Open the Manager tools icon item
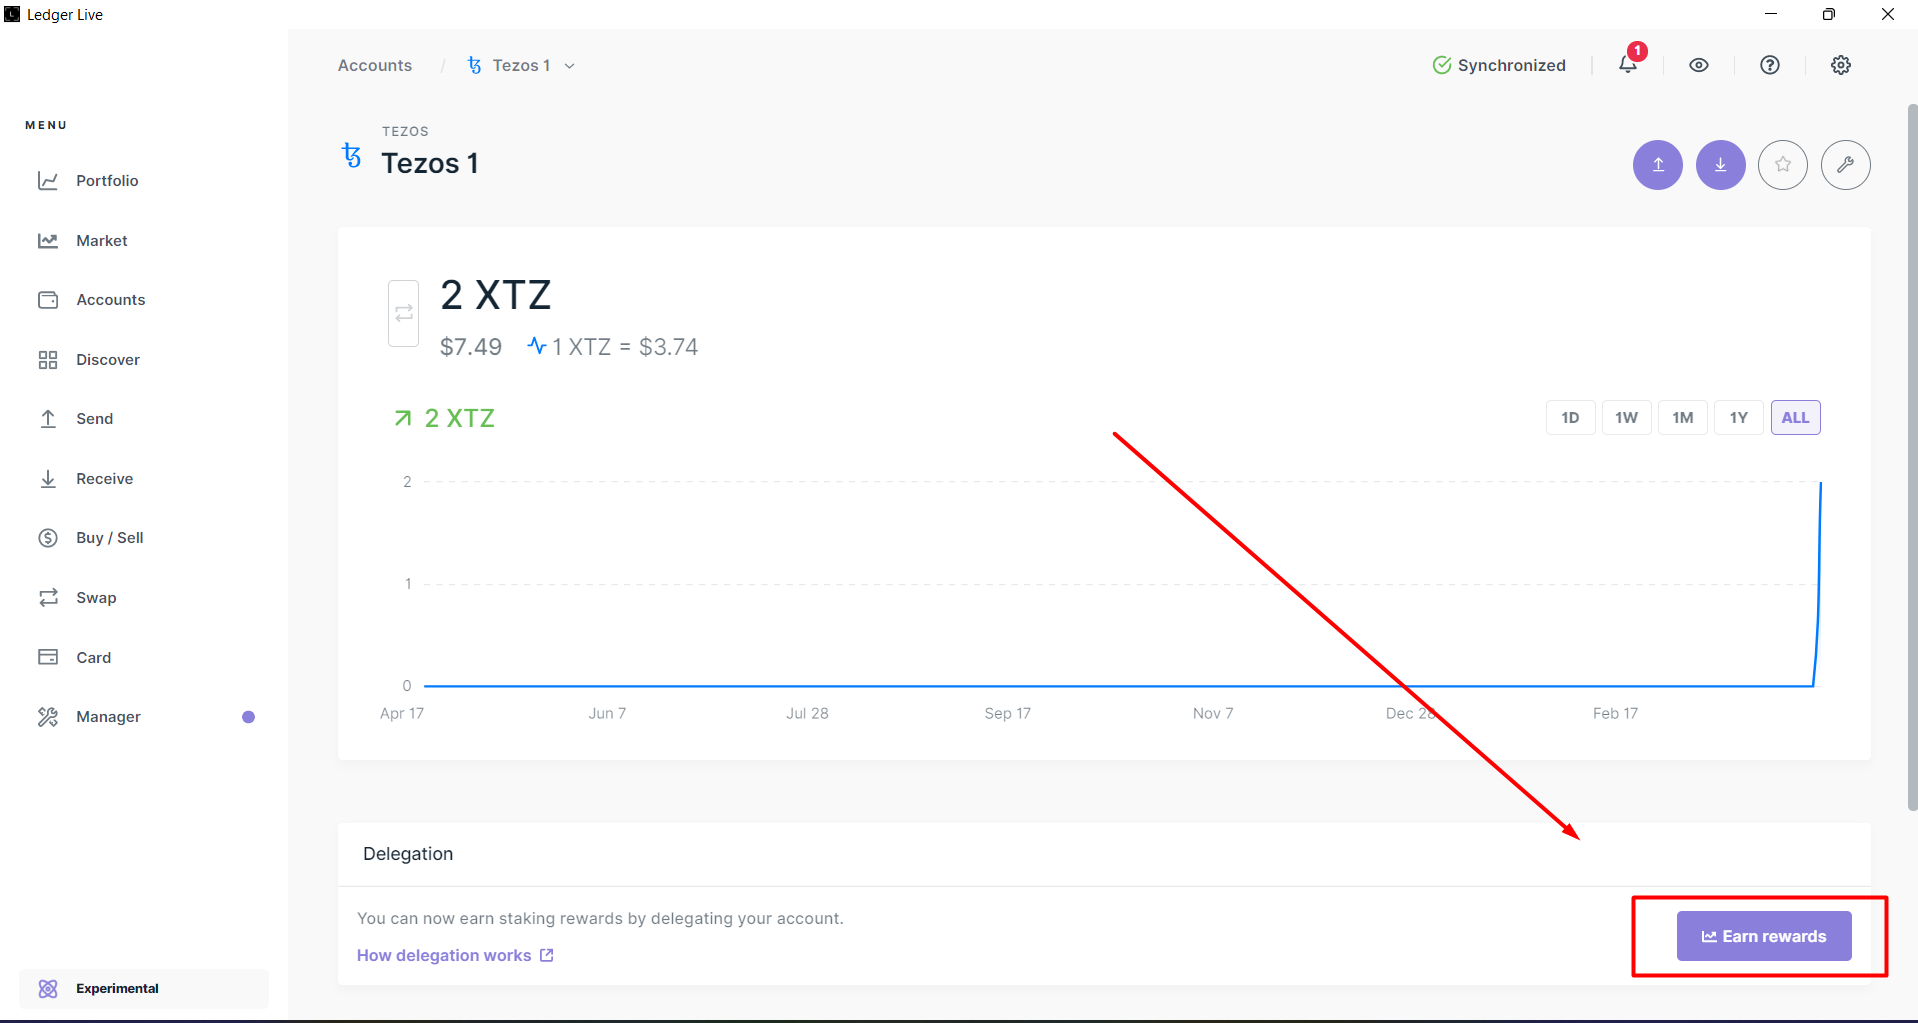The image size is (1918, 1023). [48, 717]
